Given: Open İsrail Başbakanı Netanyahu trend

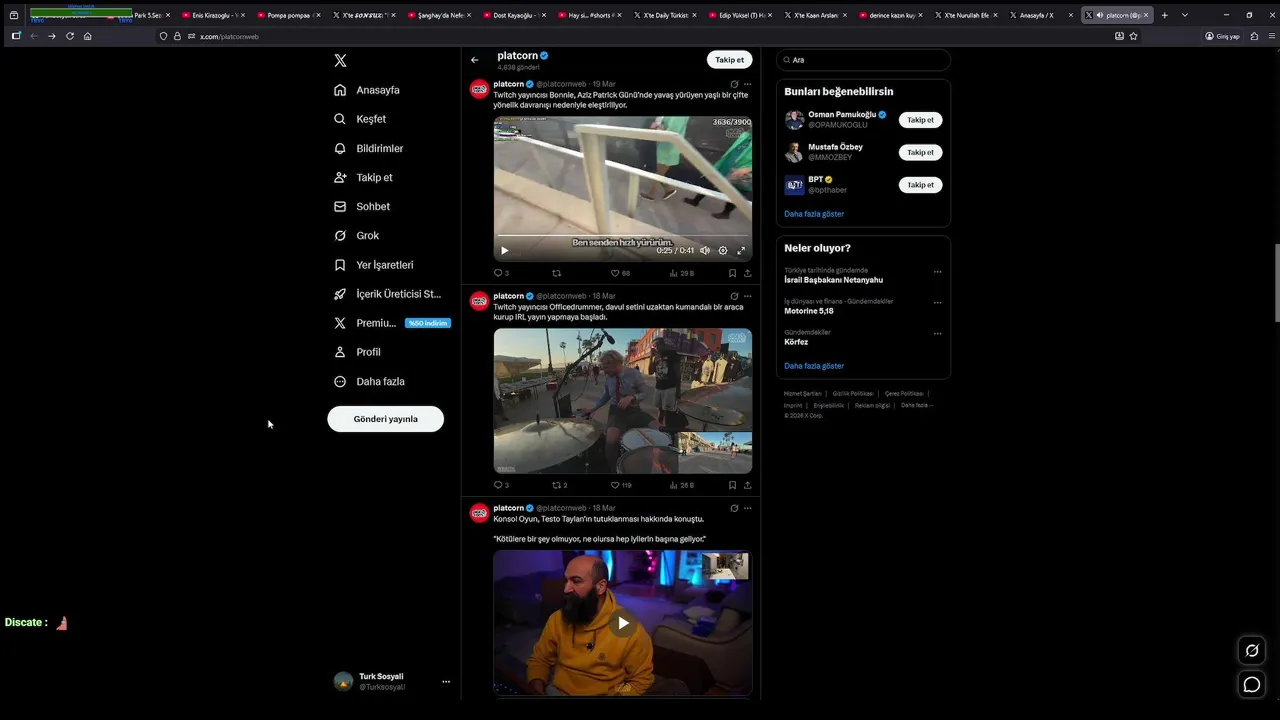Looking at the screenshot, I should tap(833, 280).
